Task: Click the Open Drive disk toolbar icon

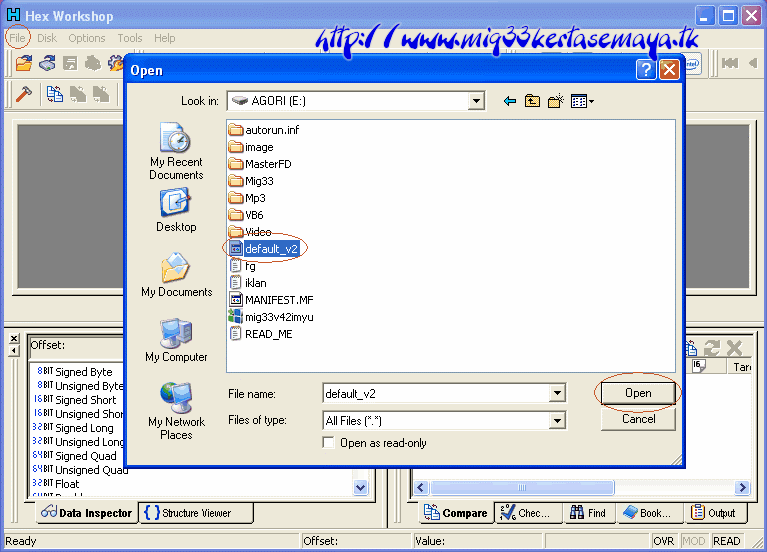Action: [47, 63]
